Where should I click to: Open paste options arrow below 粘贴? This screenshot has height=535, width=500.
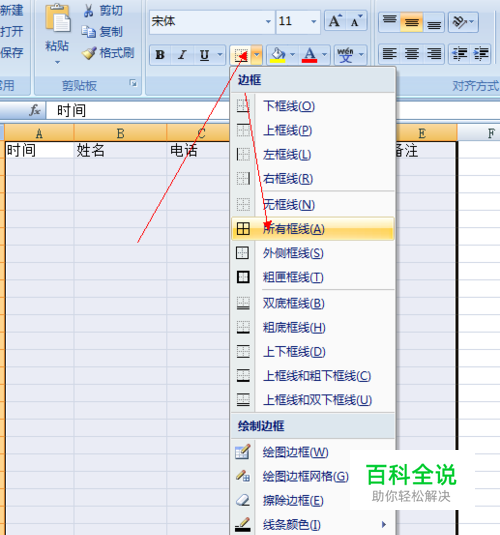(57, 62)
